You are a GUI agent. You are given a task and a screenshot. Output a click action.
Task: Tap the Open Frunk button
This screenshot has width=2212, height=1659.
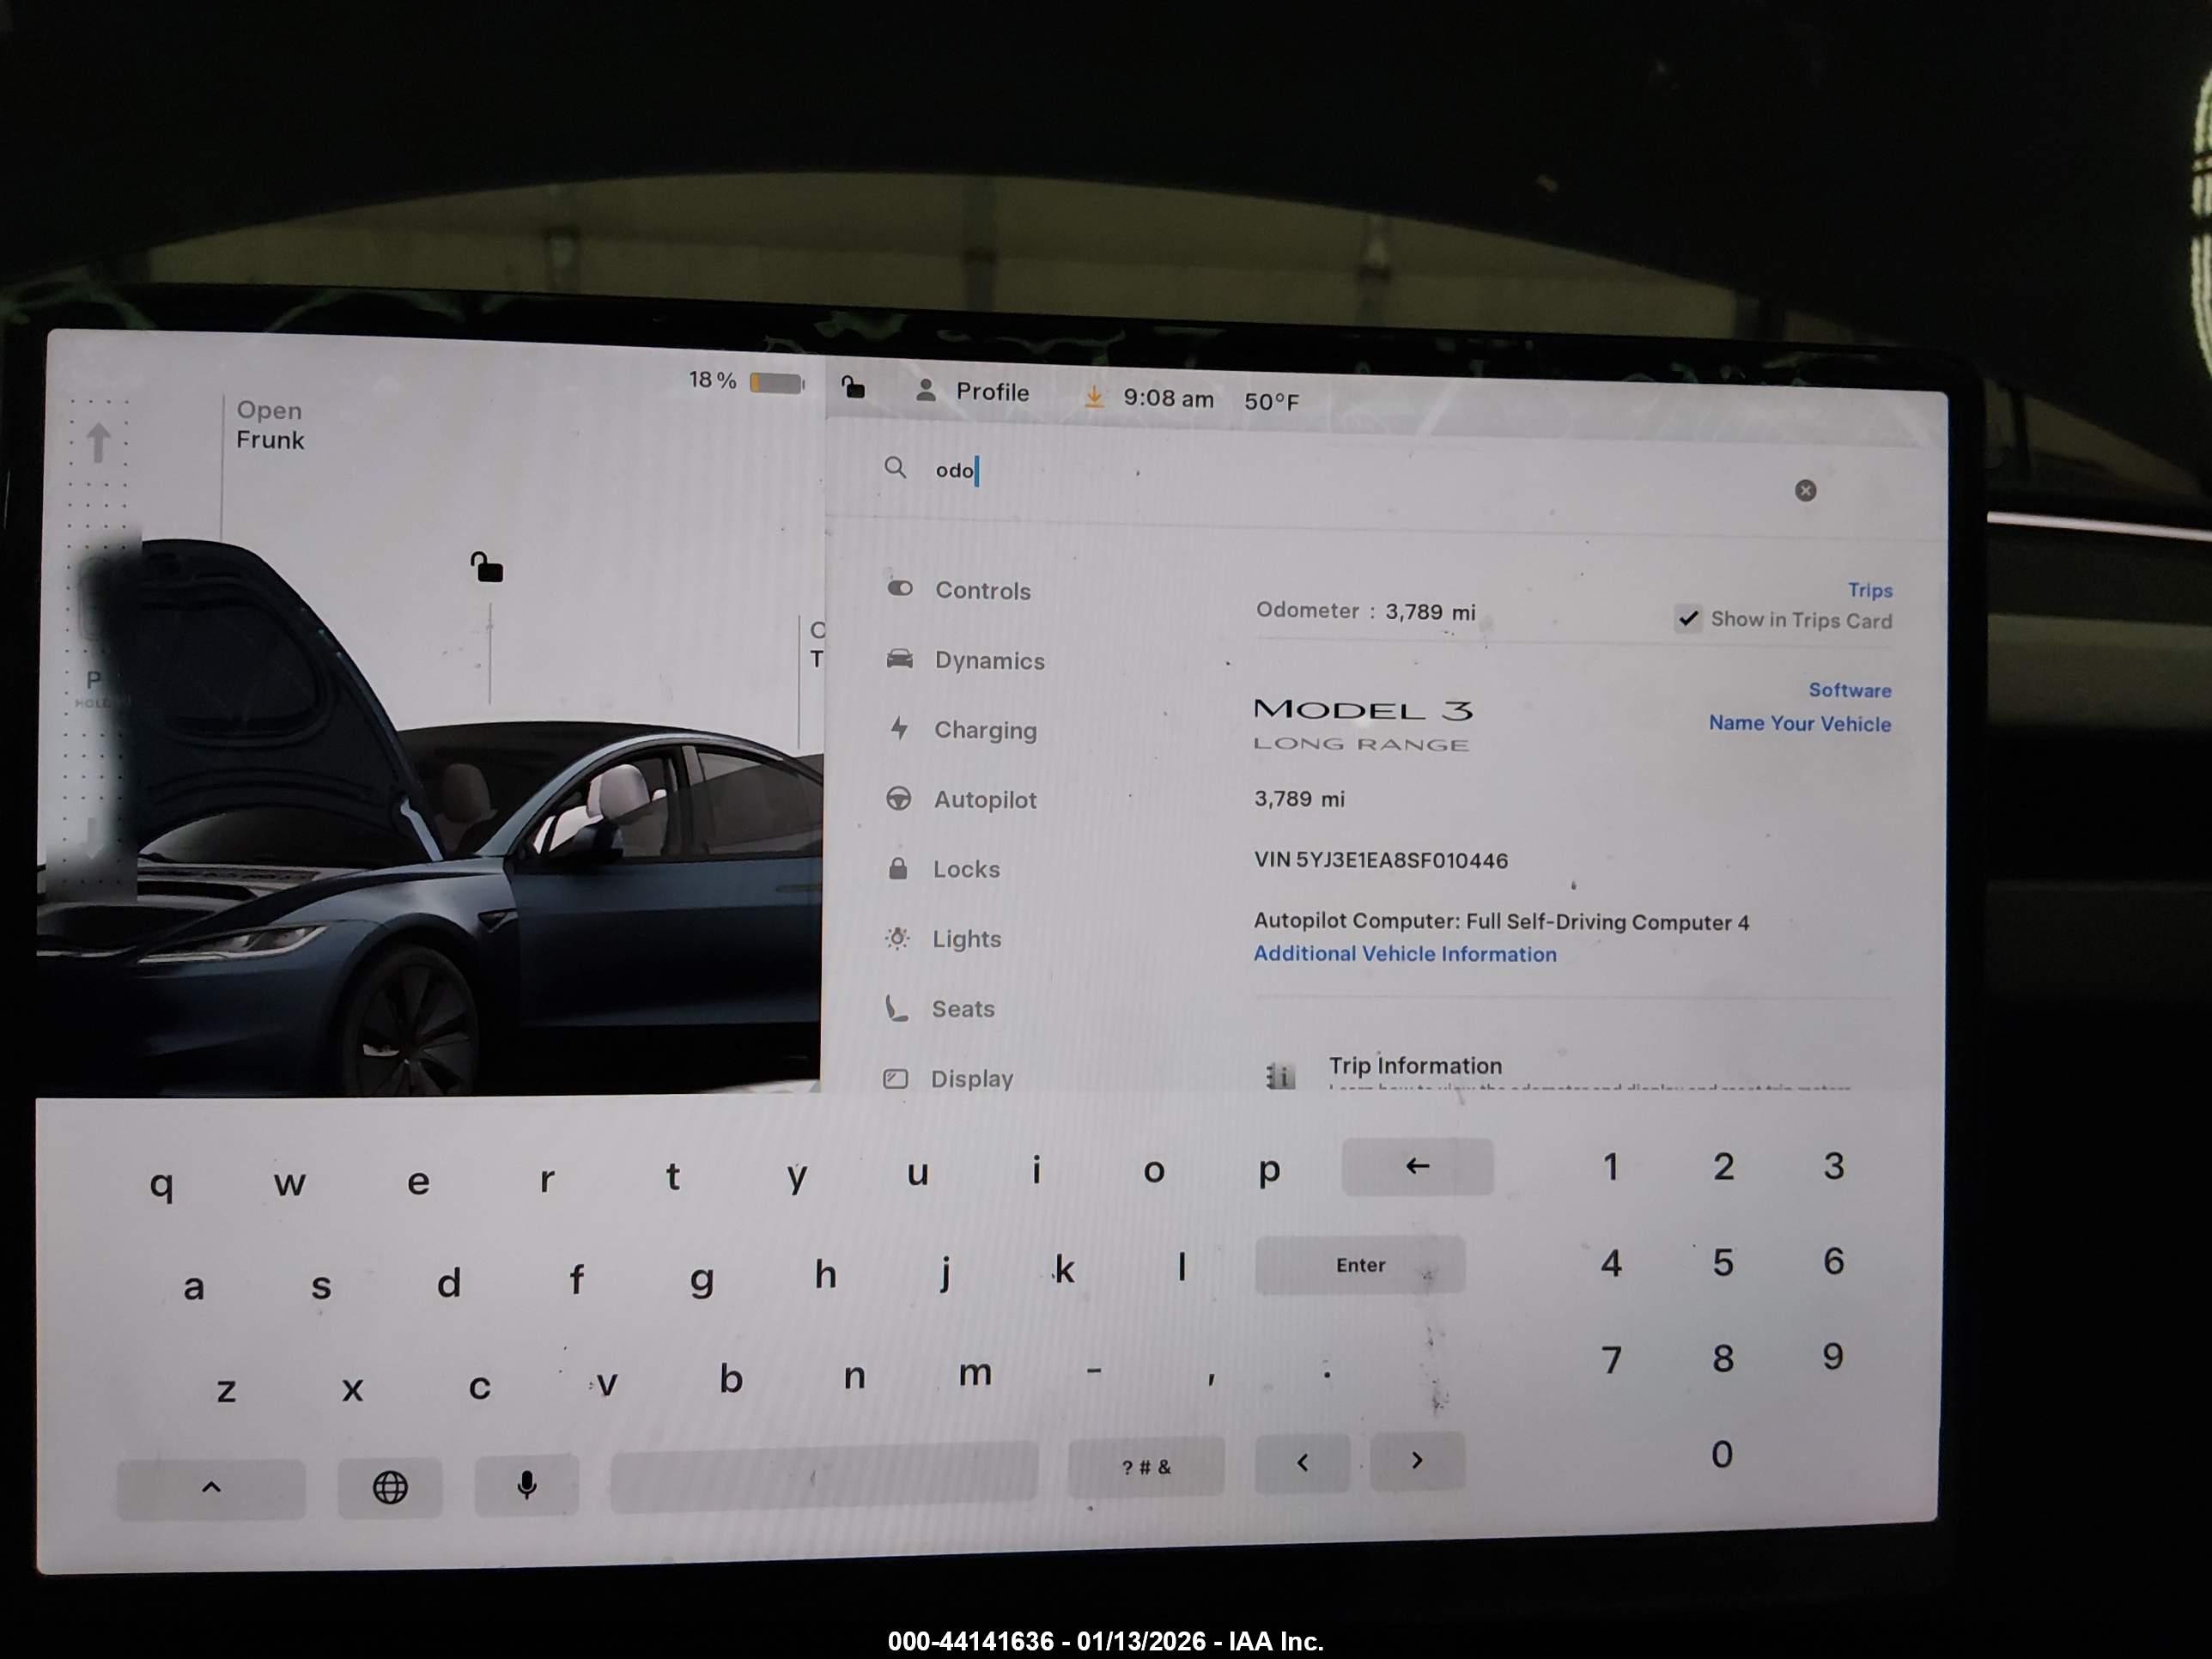[x=269, y=425]
